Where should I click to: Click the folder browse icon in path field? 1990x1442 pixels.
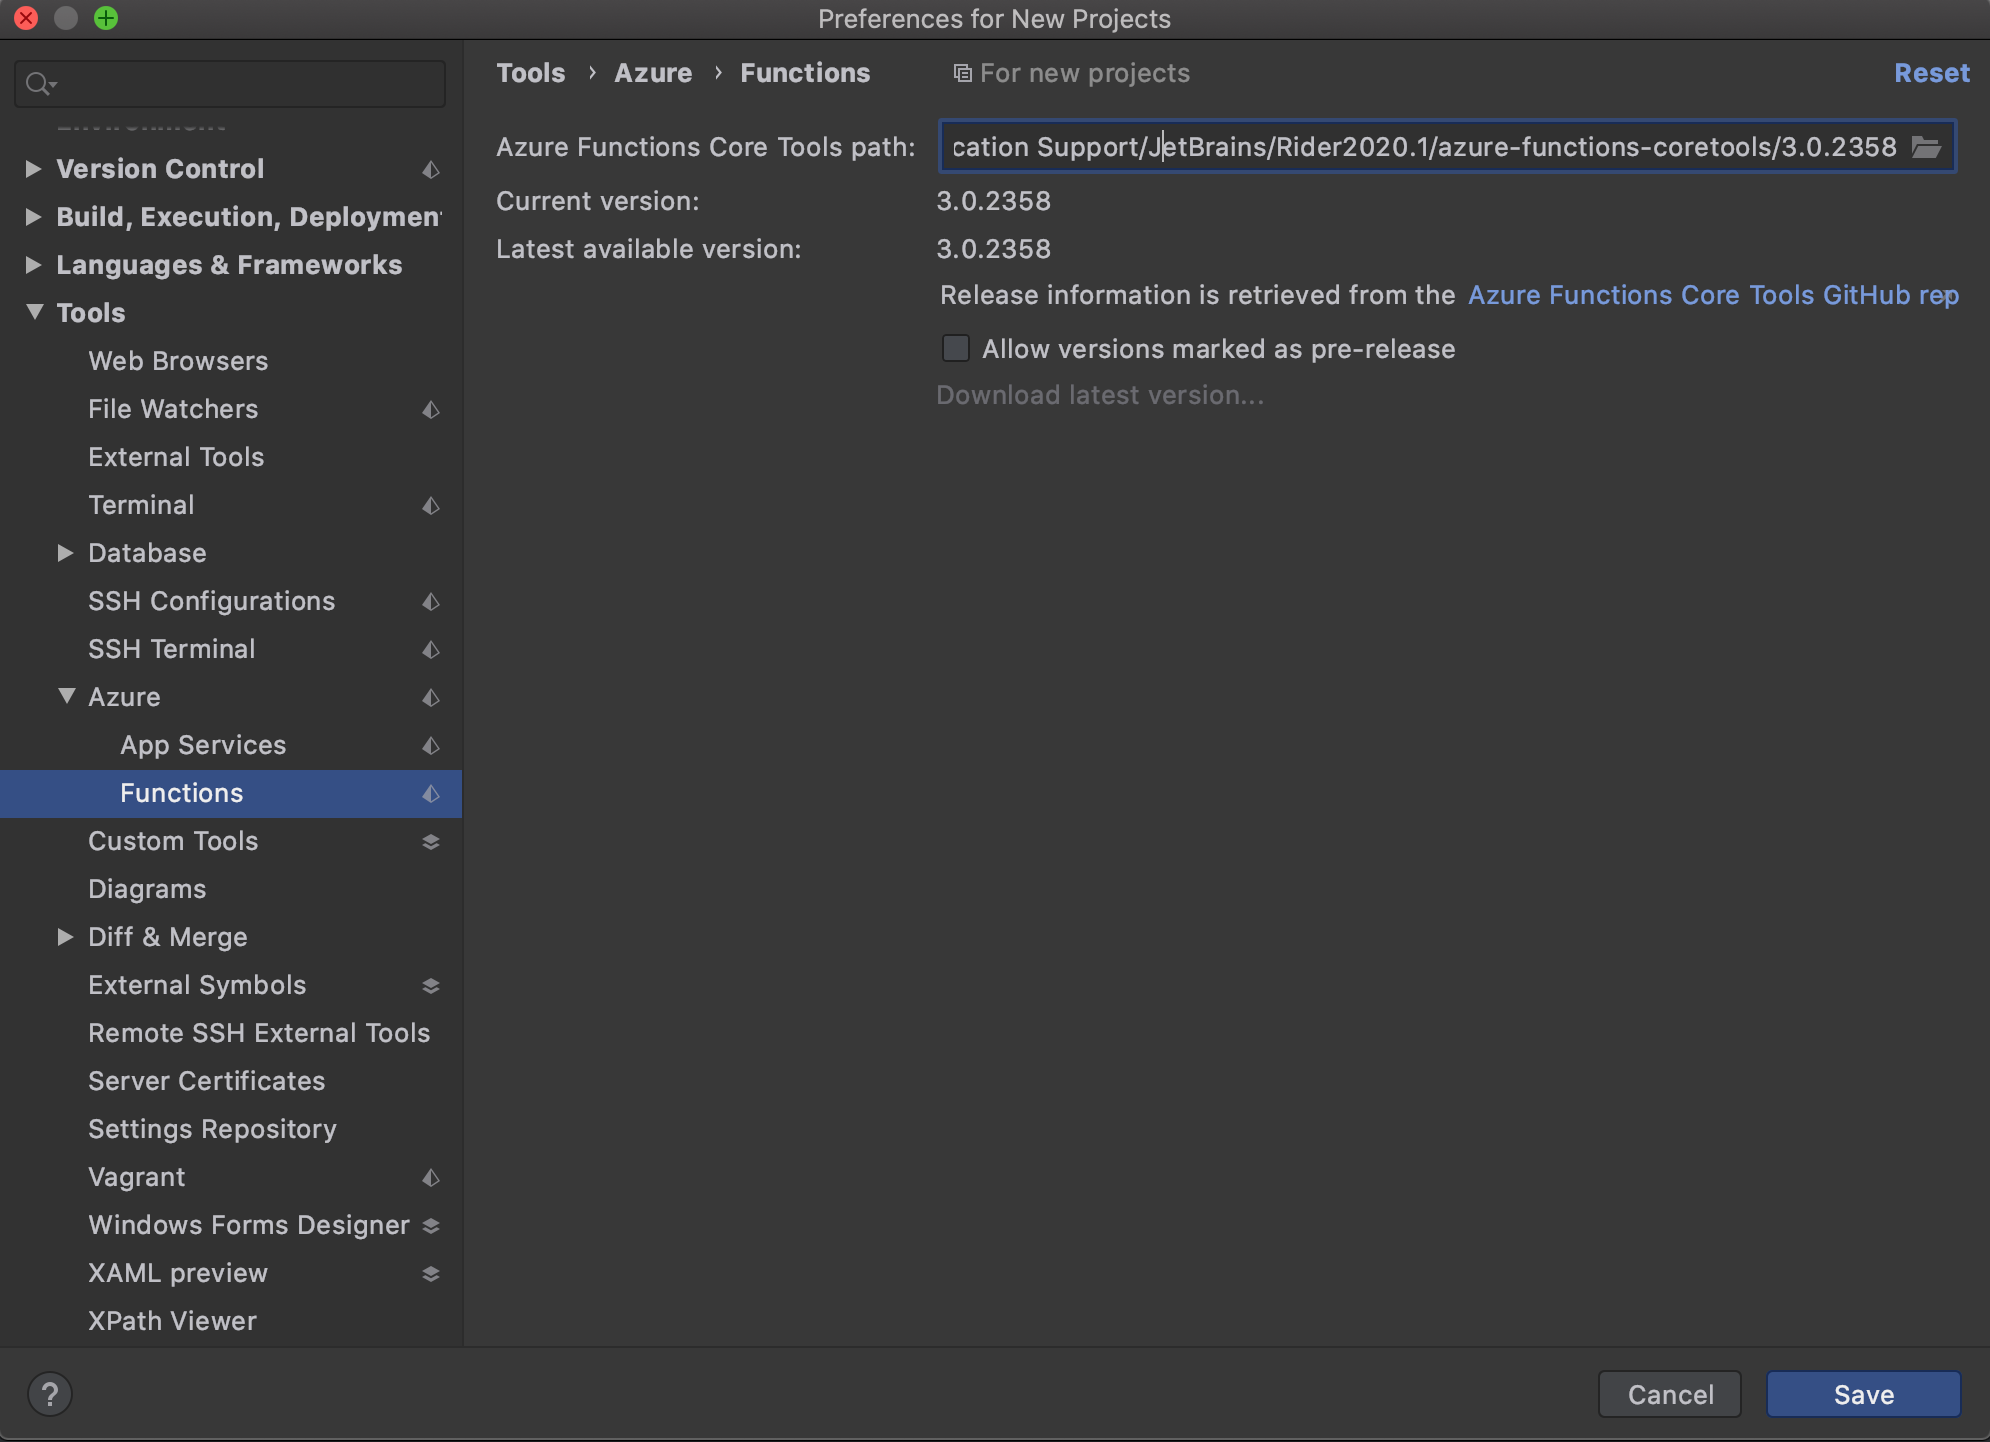click(1926, 147)
